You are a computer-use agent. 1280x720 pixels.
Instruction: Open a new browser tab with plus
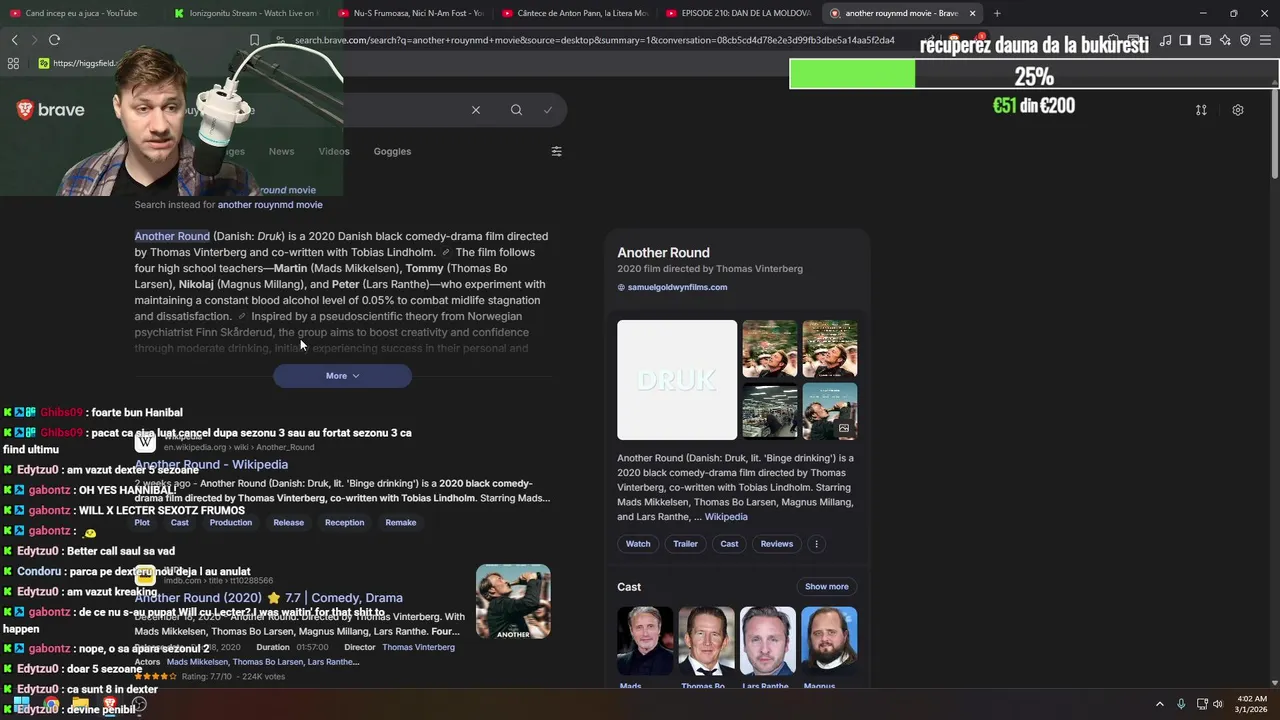(997, 13)
